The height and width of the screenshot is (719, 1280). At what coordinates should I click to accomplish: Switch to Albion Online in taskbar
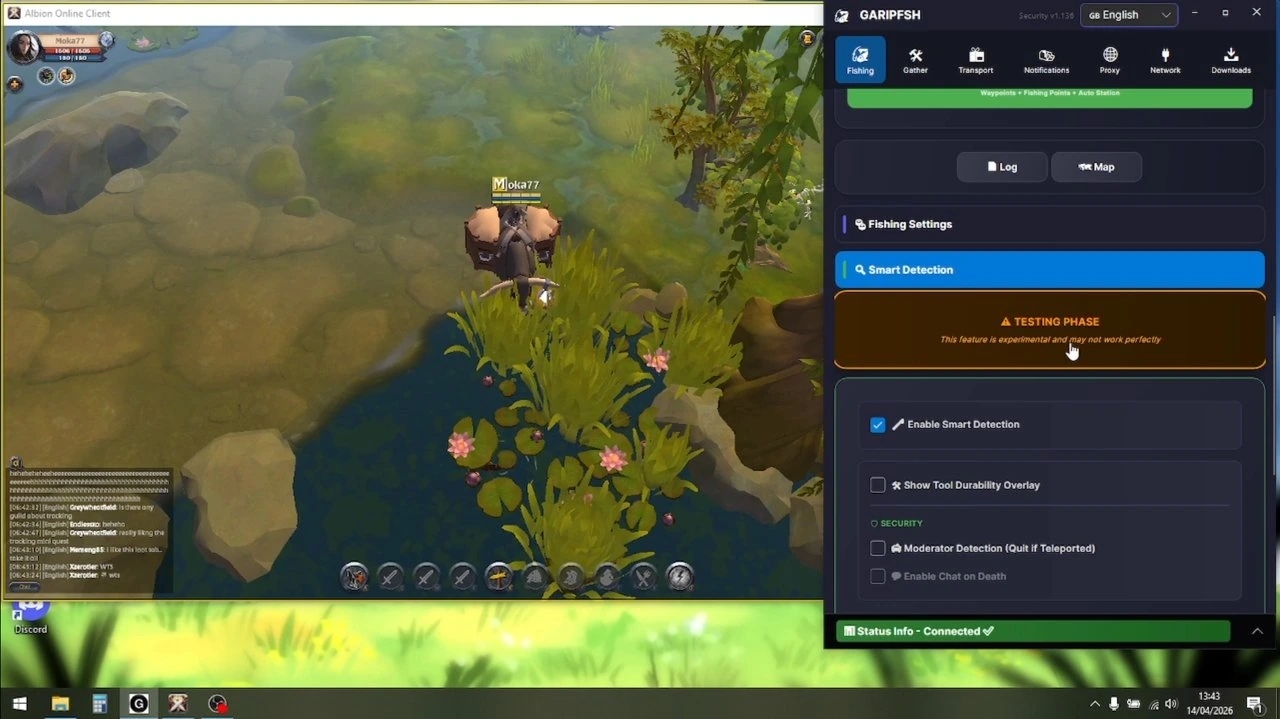178,704
